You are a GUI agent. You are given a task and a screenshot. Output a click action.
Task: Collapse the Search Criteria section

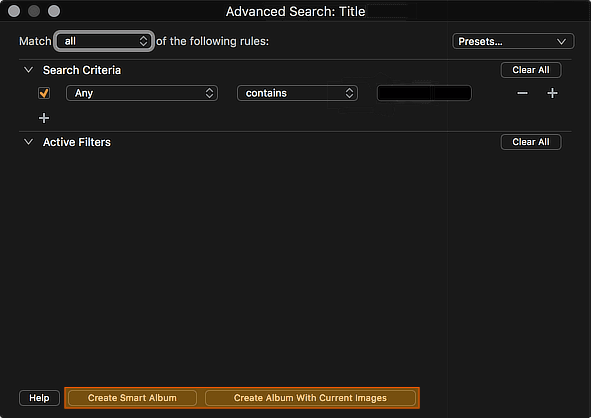(x=28, y=70)
